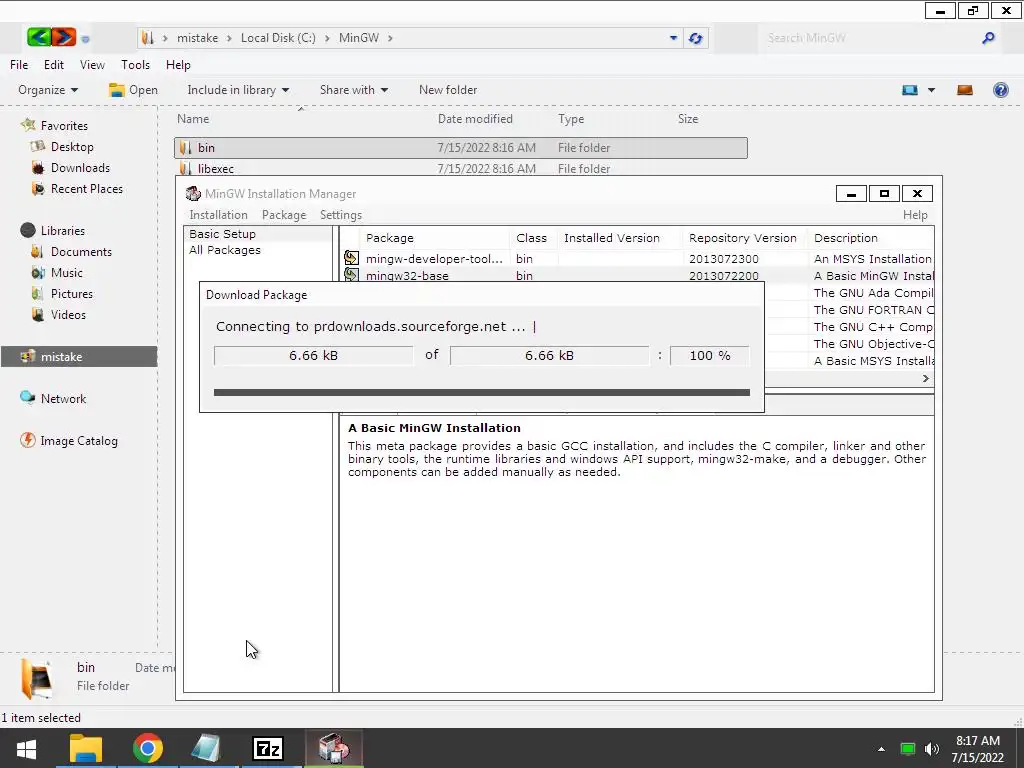The width and height of the screenshot is (1024, 768).
Task: Open the Edit menu in Explorer
Action: click(54, 65)
